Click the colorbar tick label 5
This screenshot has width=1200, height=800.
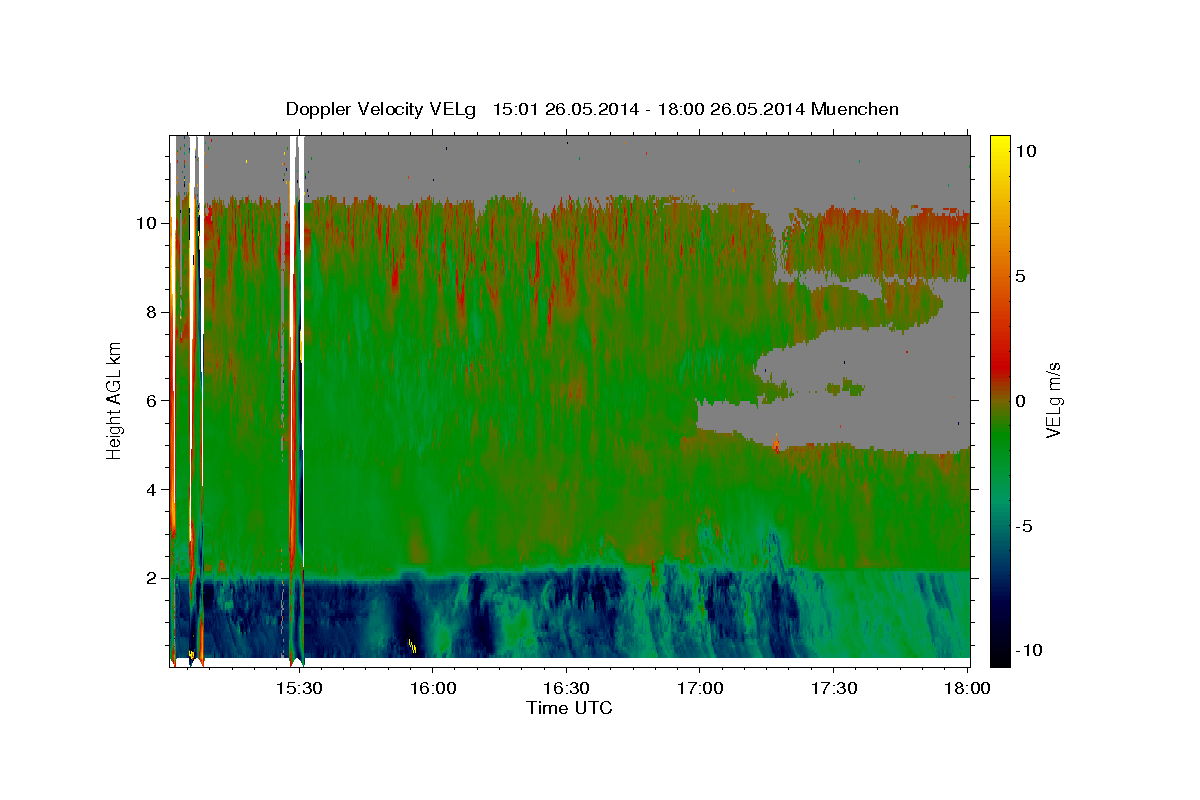tap(1023, 275)
